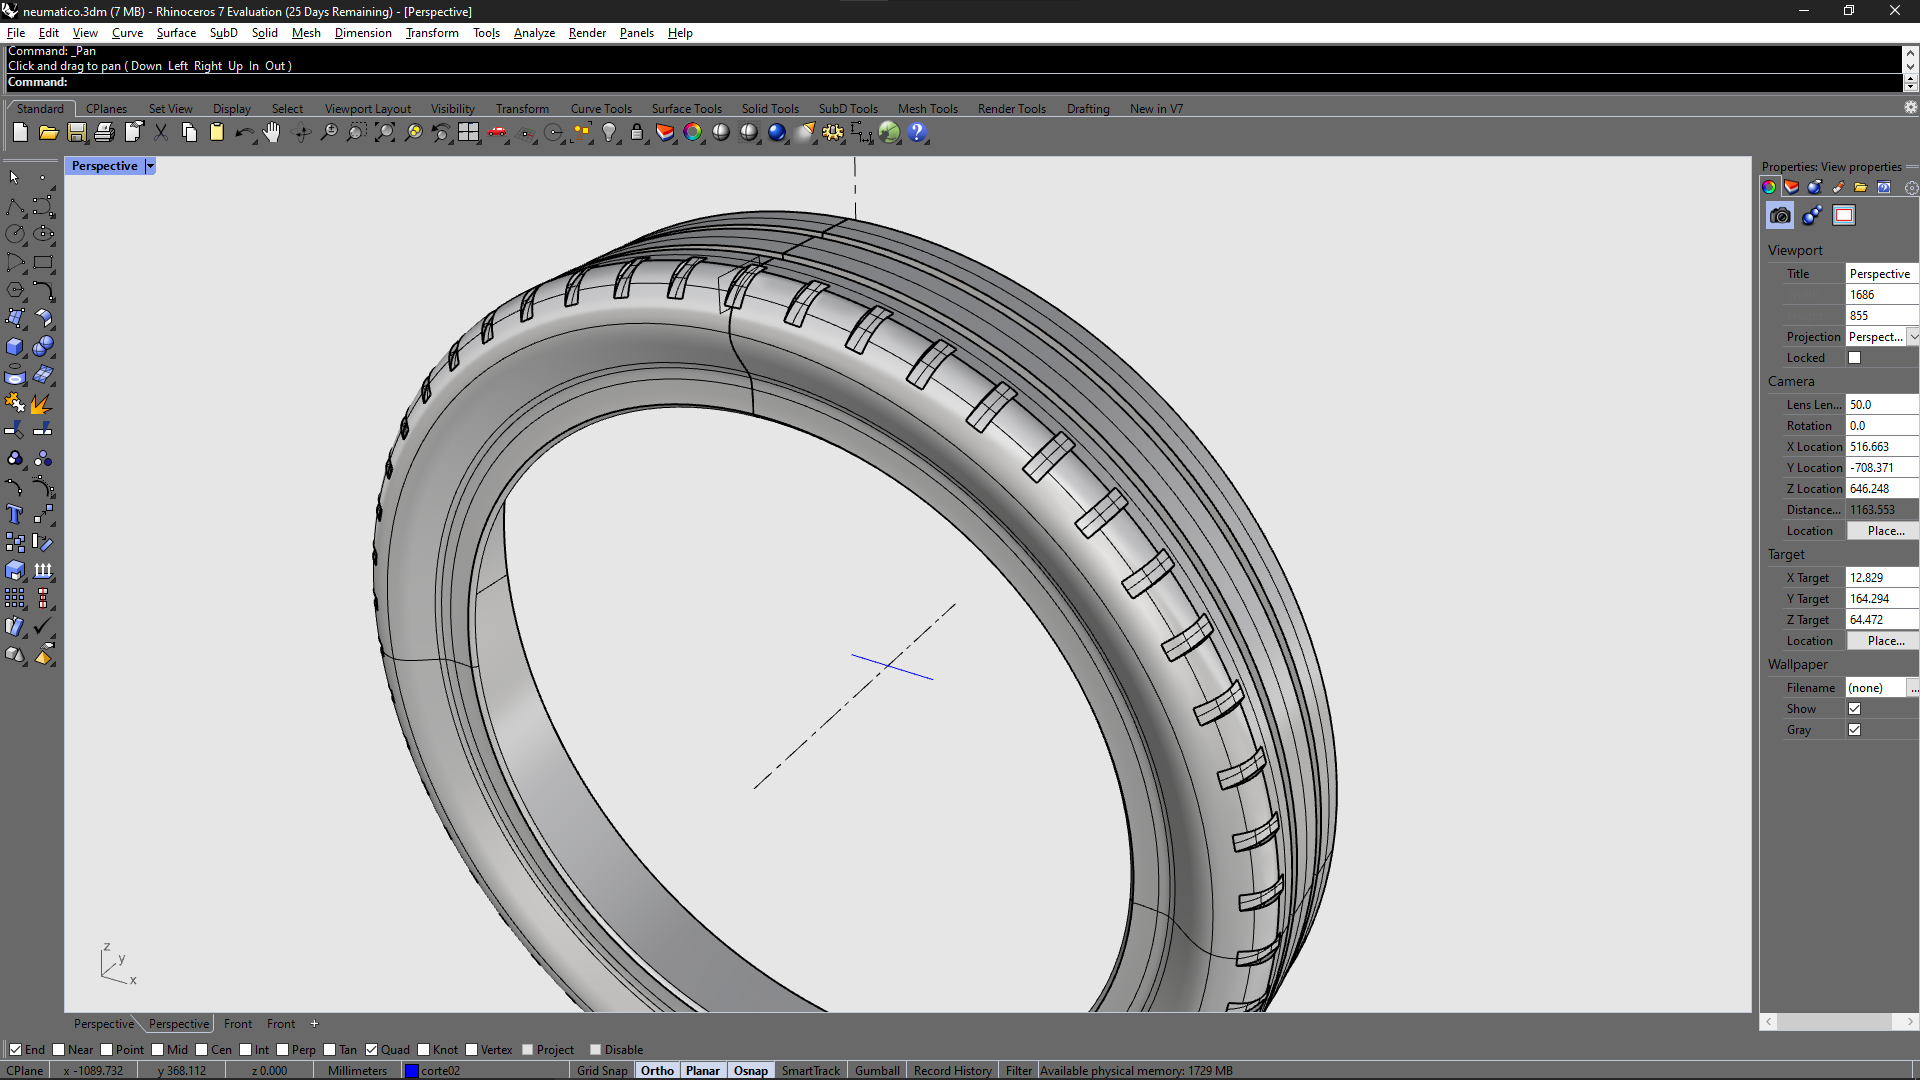Switch to the Mesh Tools toolbar tab

pos(927,109)
